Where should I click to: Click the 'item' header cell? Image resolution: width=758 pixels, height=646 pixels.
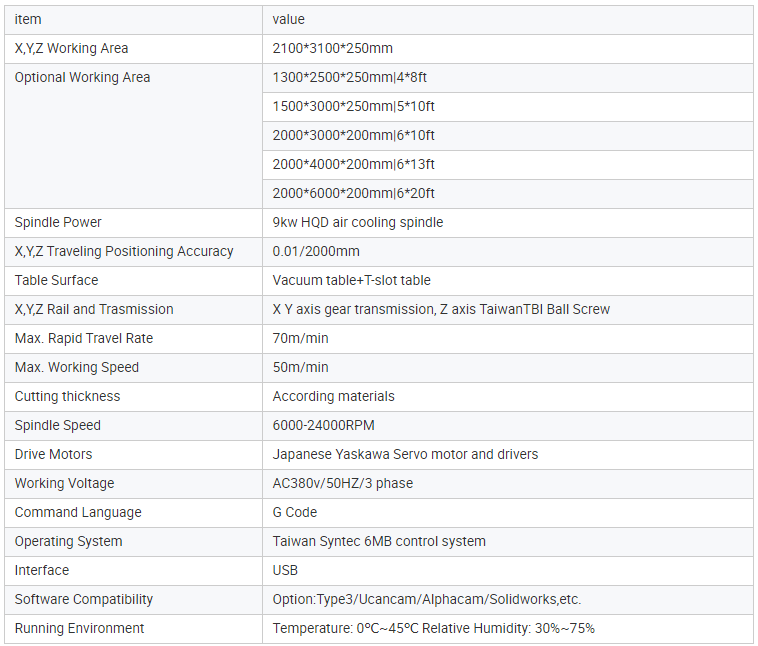[x=28, y=19]
